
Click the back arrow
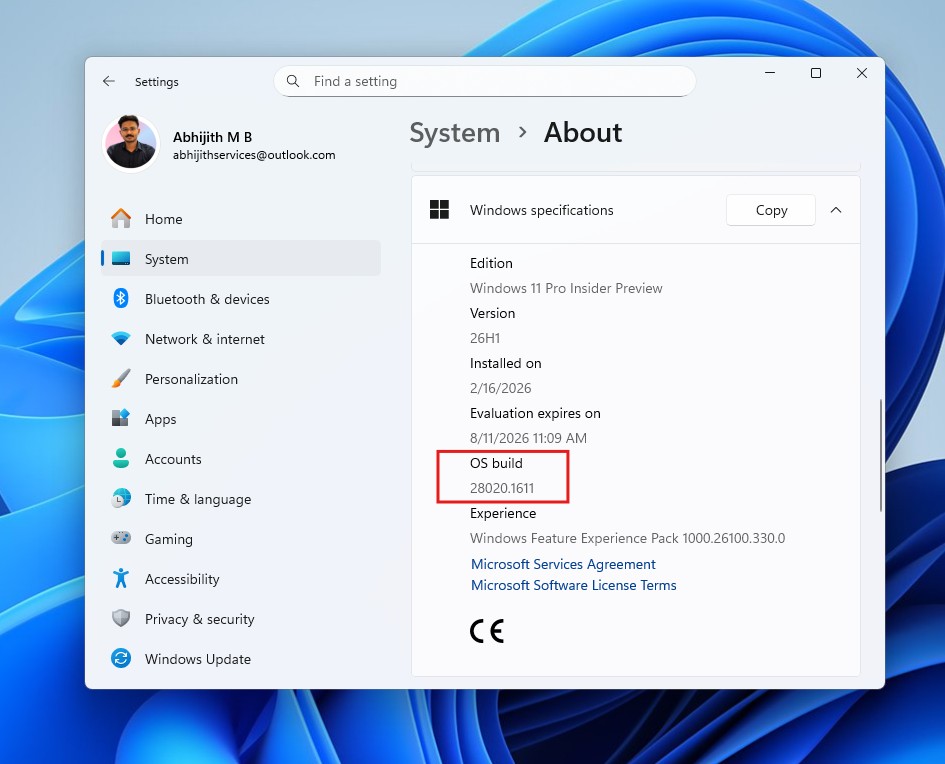point(109,81)
